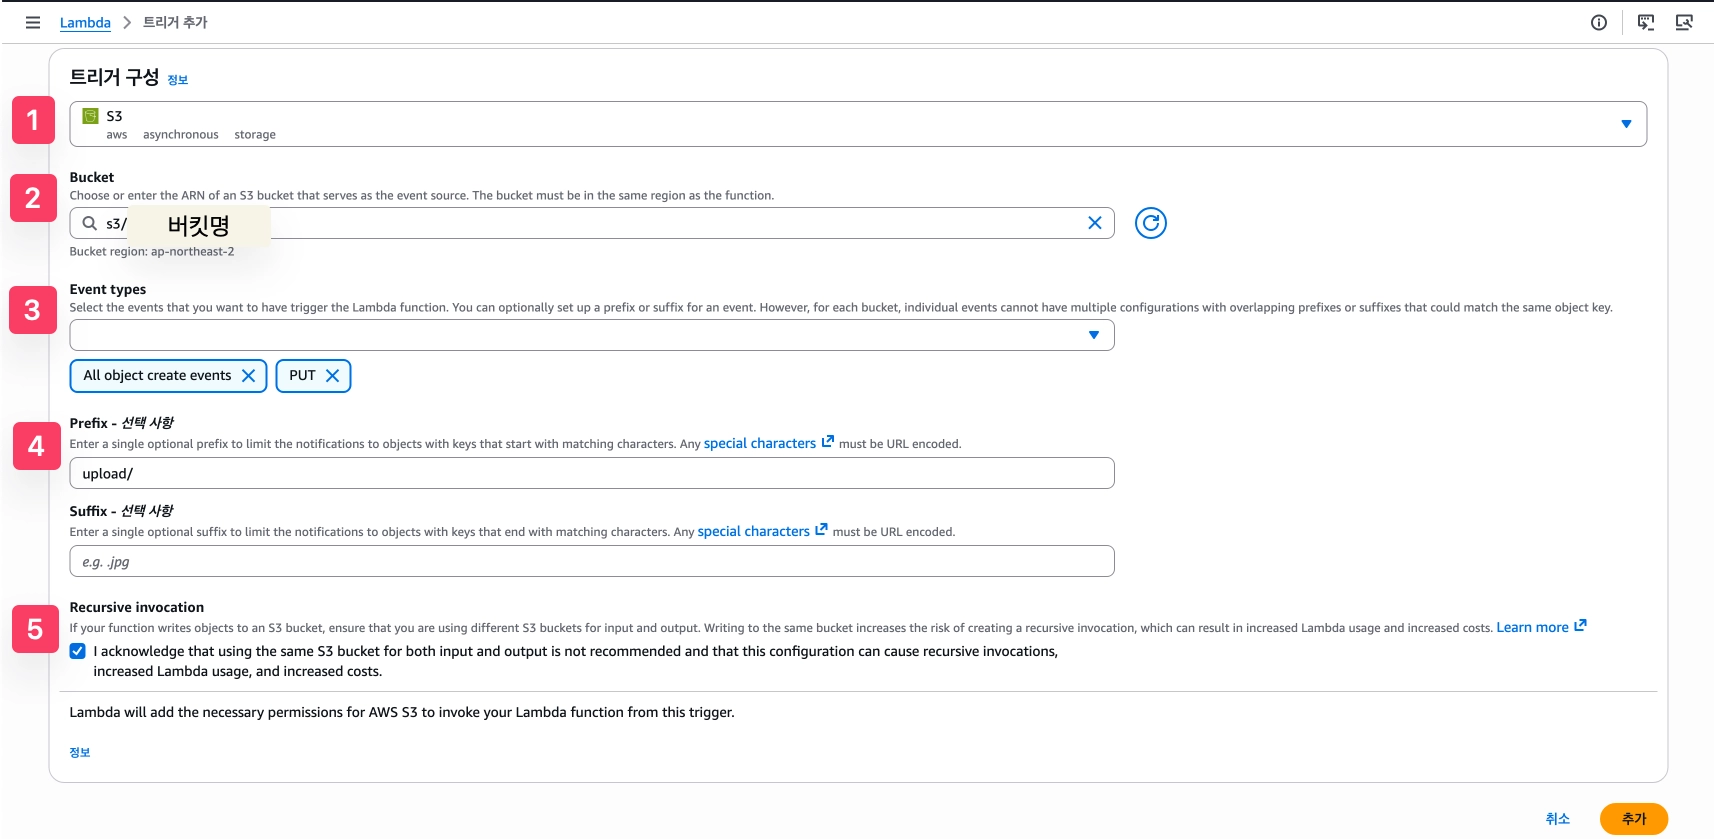Focus the Suffix input field
Screen dimensions: 1714x839
pos(592,561)
